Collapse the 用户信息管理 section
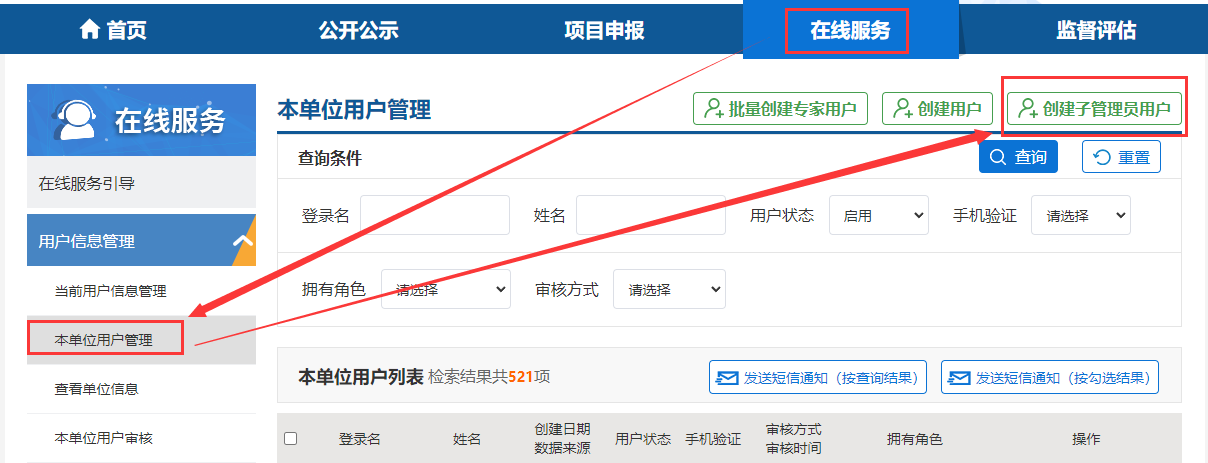Viewport: 1208px width, 463px height. [141, 241]
